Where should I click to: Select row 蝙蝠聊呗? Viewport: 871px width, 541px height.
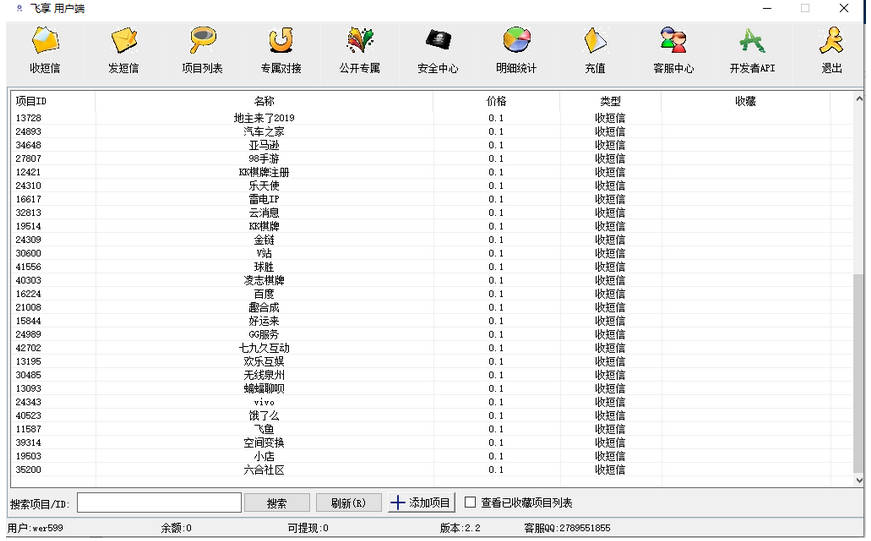click(x=432, y=388)
